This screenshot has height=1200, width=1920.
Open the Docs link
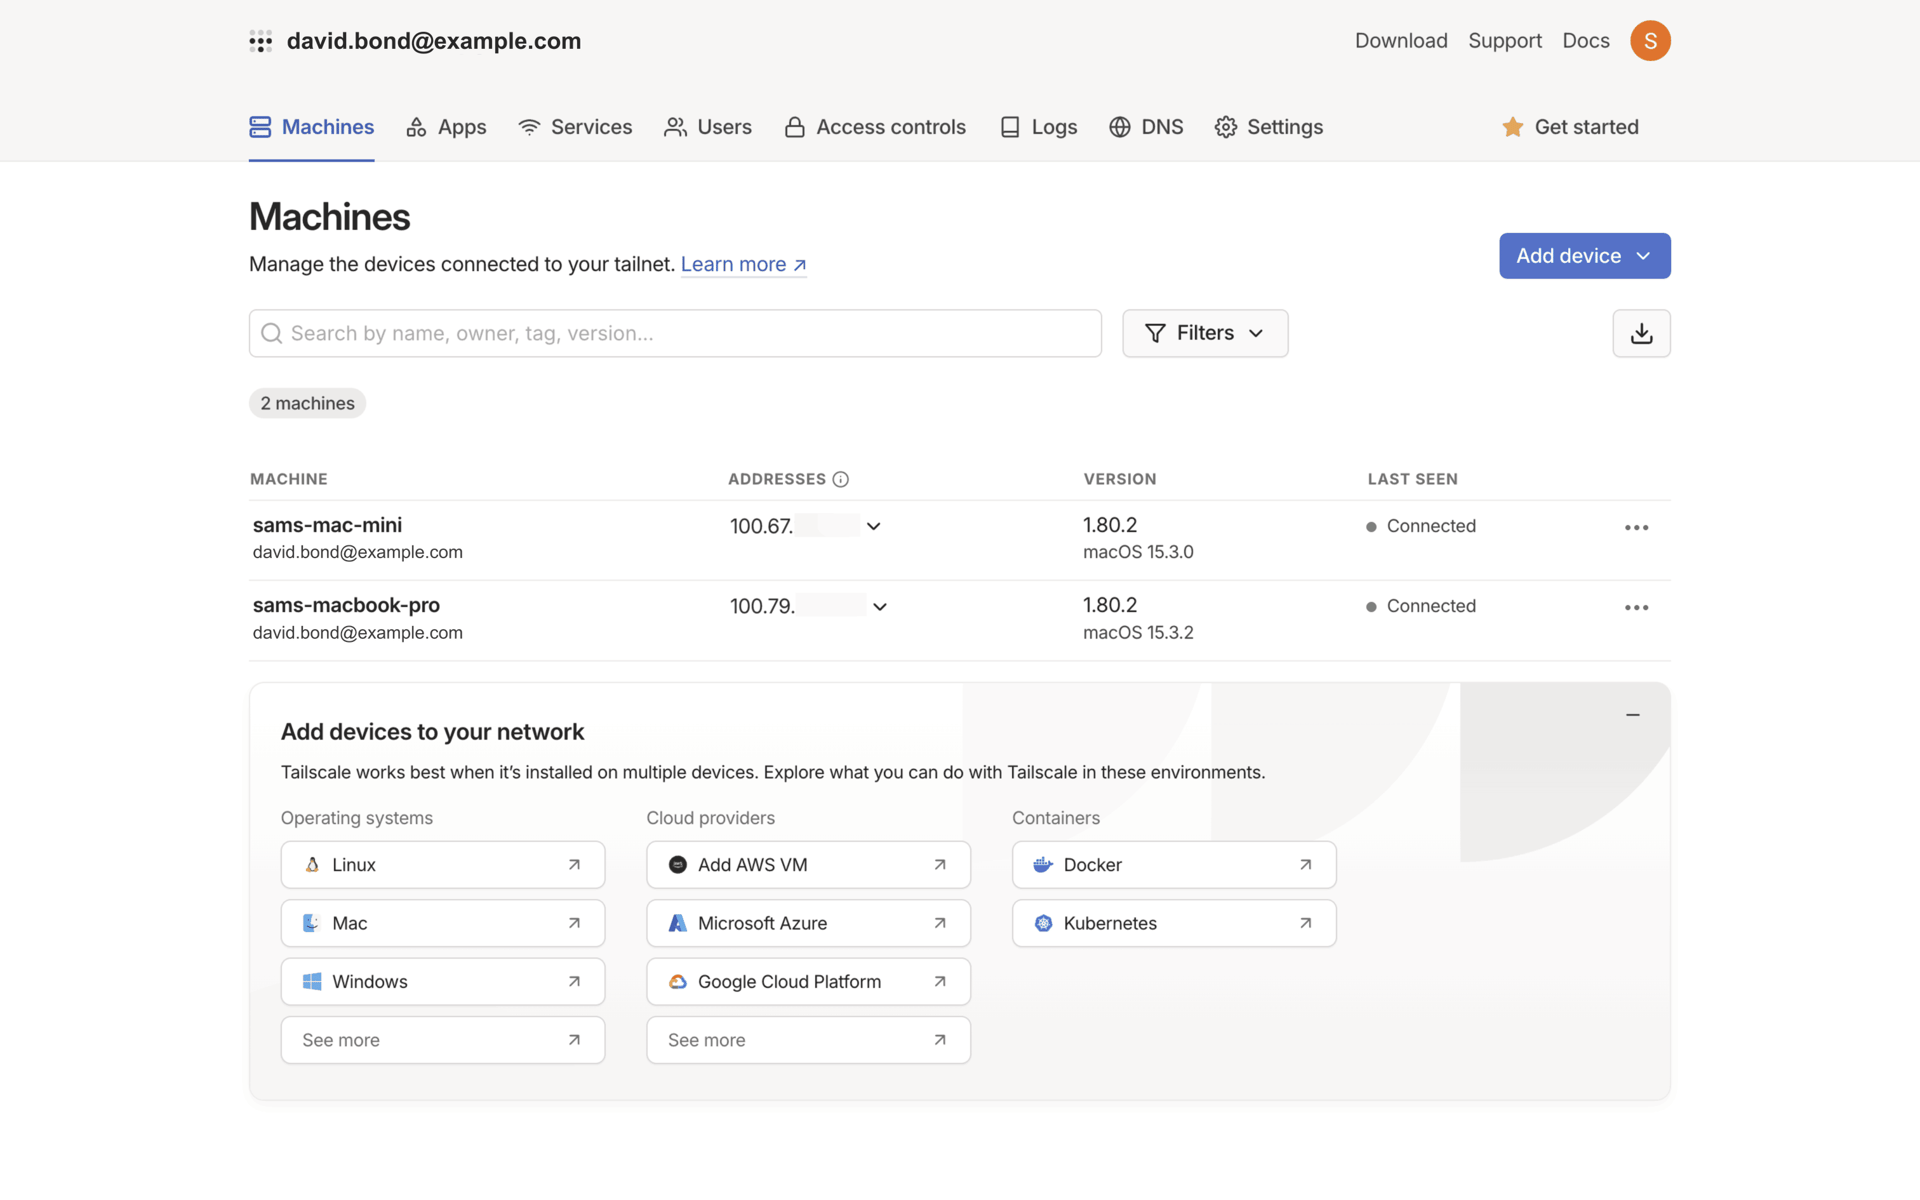point(1586,41)
